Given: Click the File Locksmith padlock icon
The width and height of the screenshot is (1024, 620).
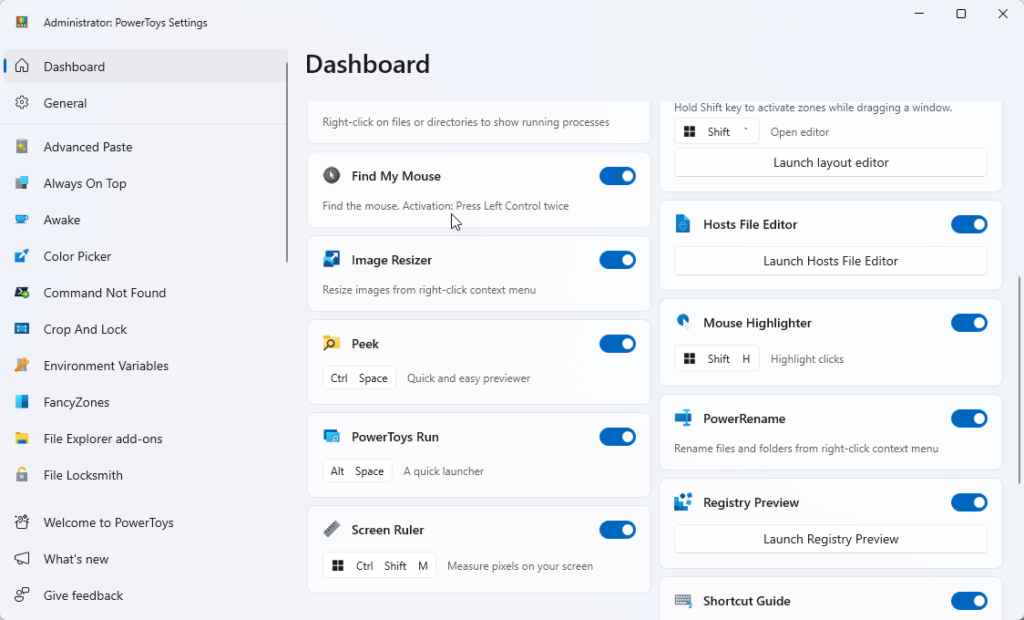Looking at the screenshot, I should pos(22,475).
